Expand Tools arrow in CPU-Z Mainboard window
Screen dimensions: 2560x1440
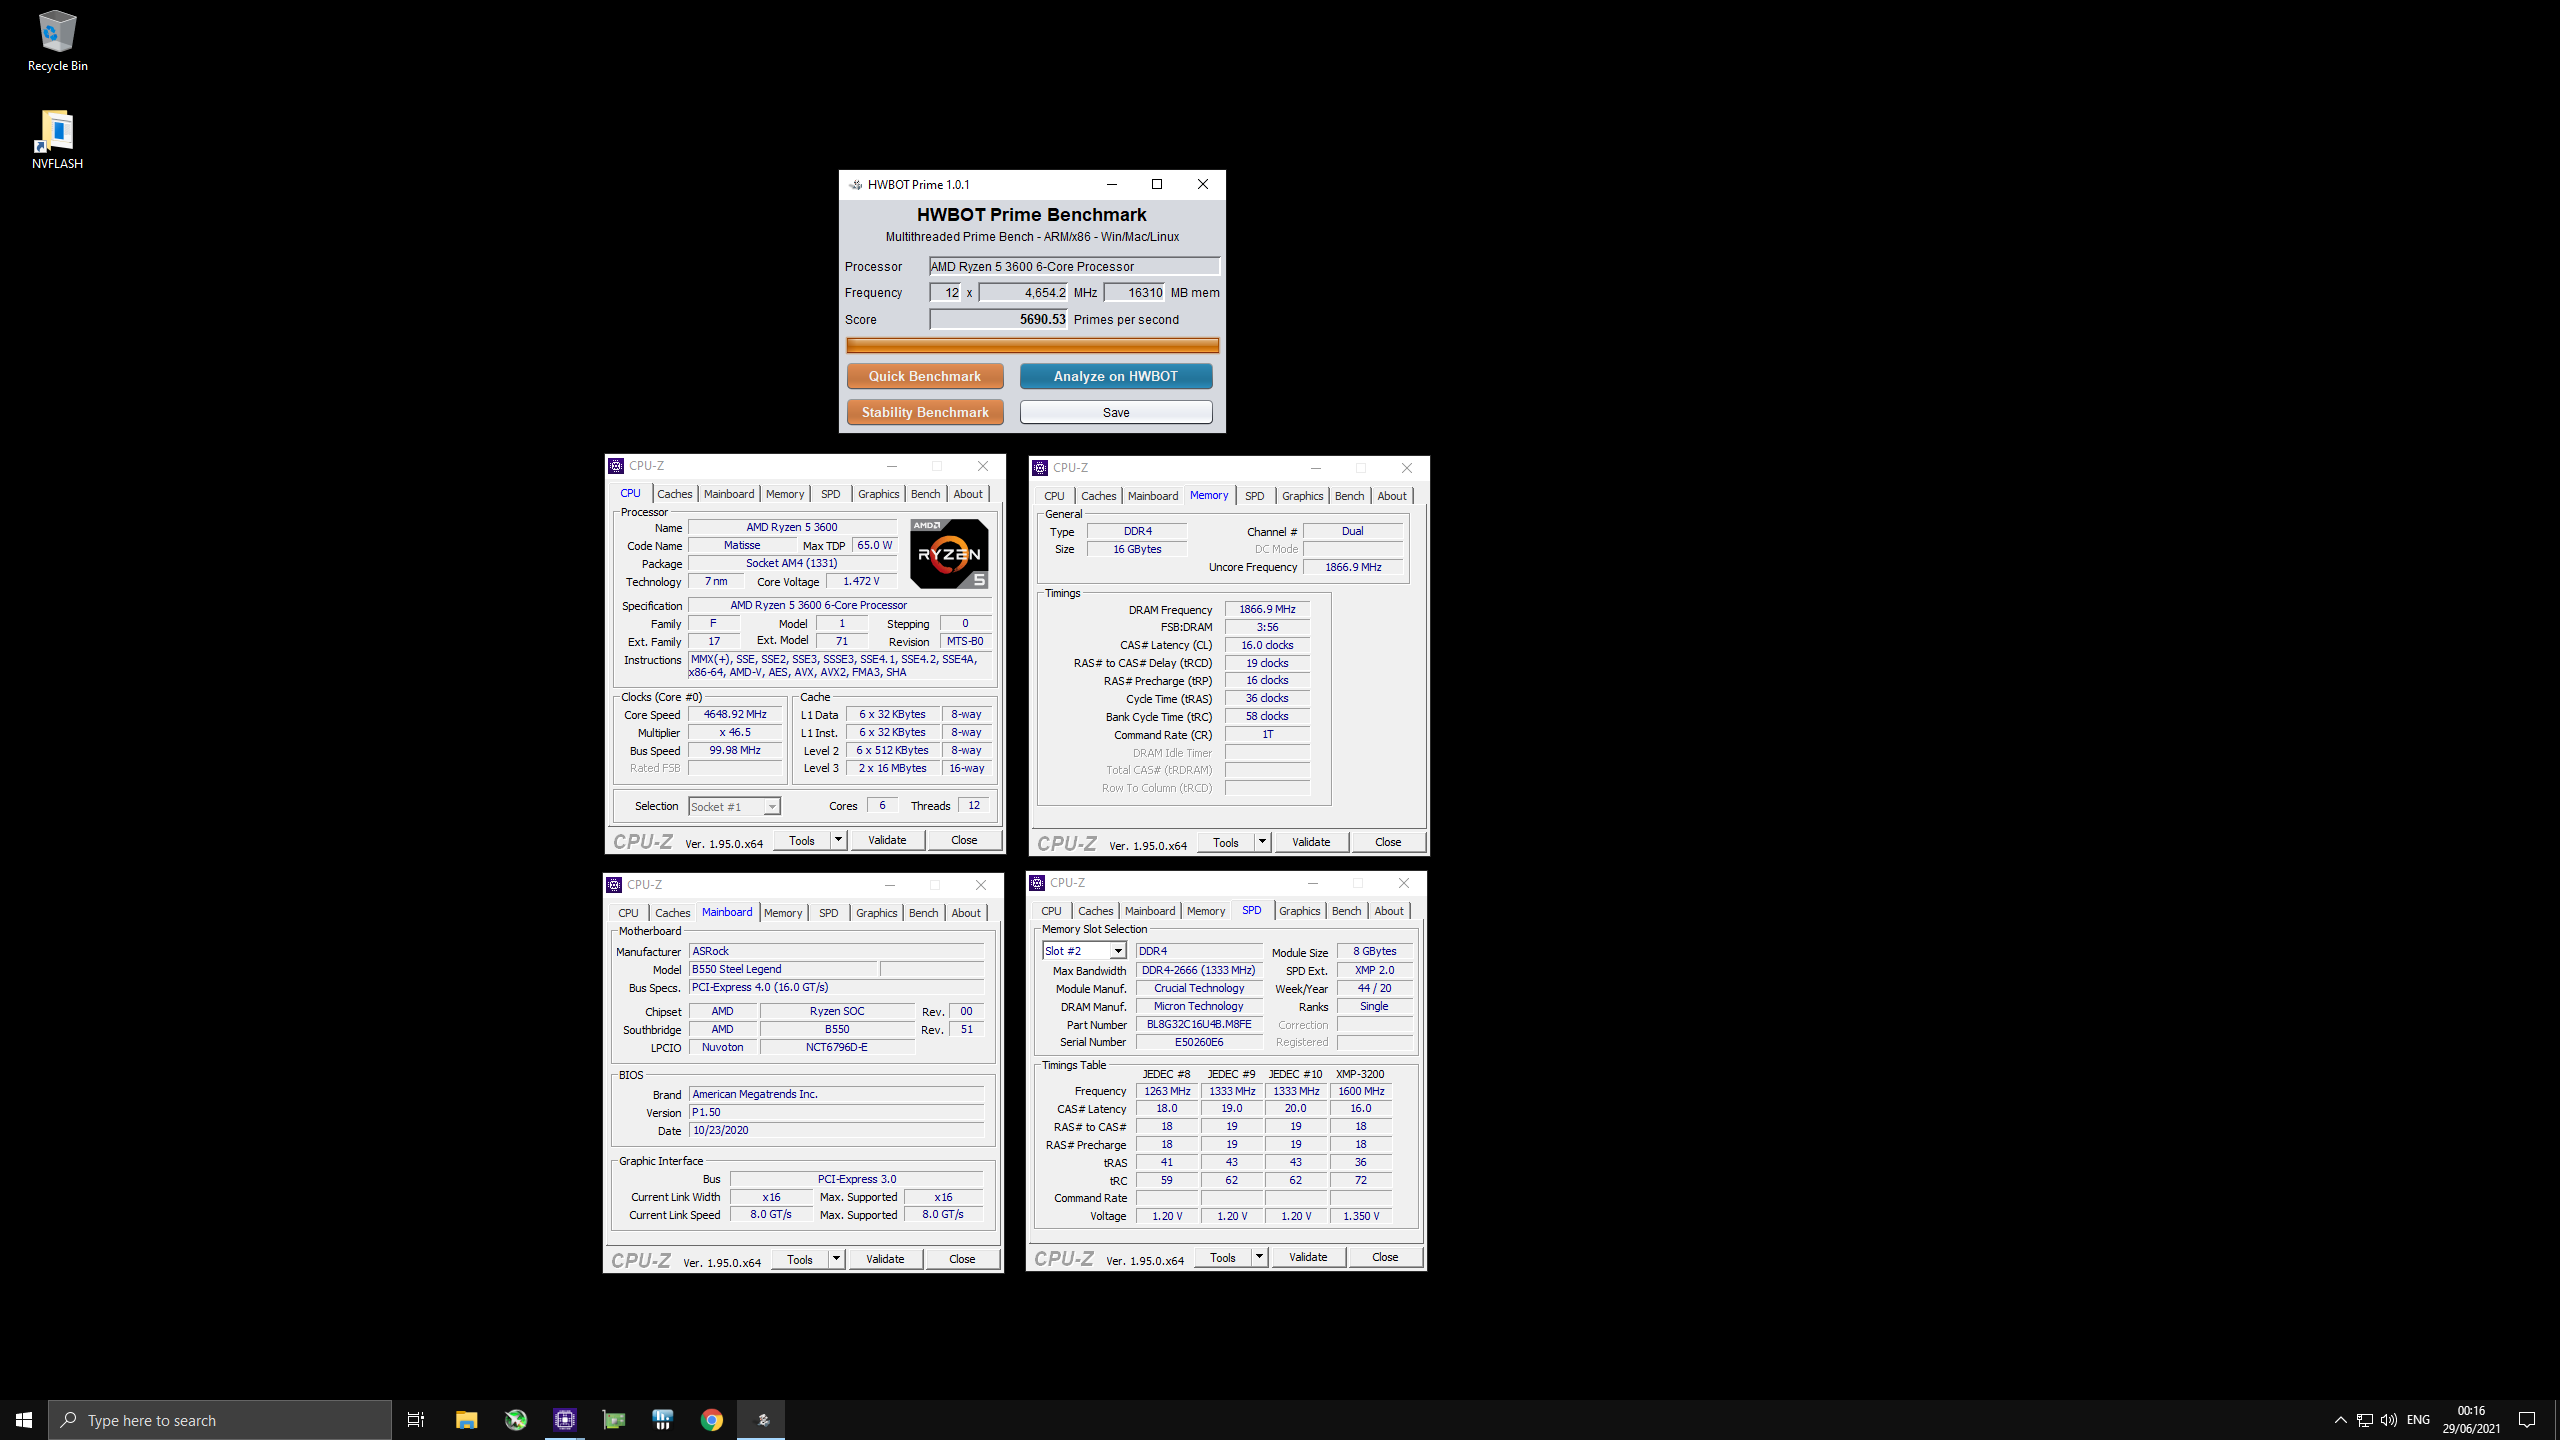tap(836, 1259)
